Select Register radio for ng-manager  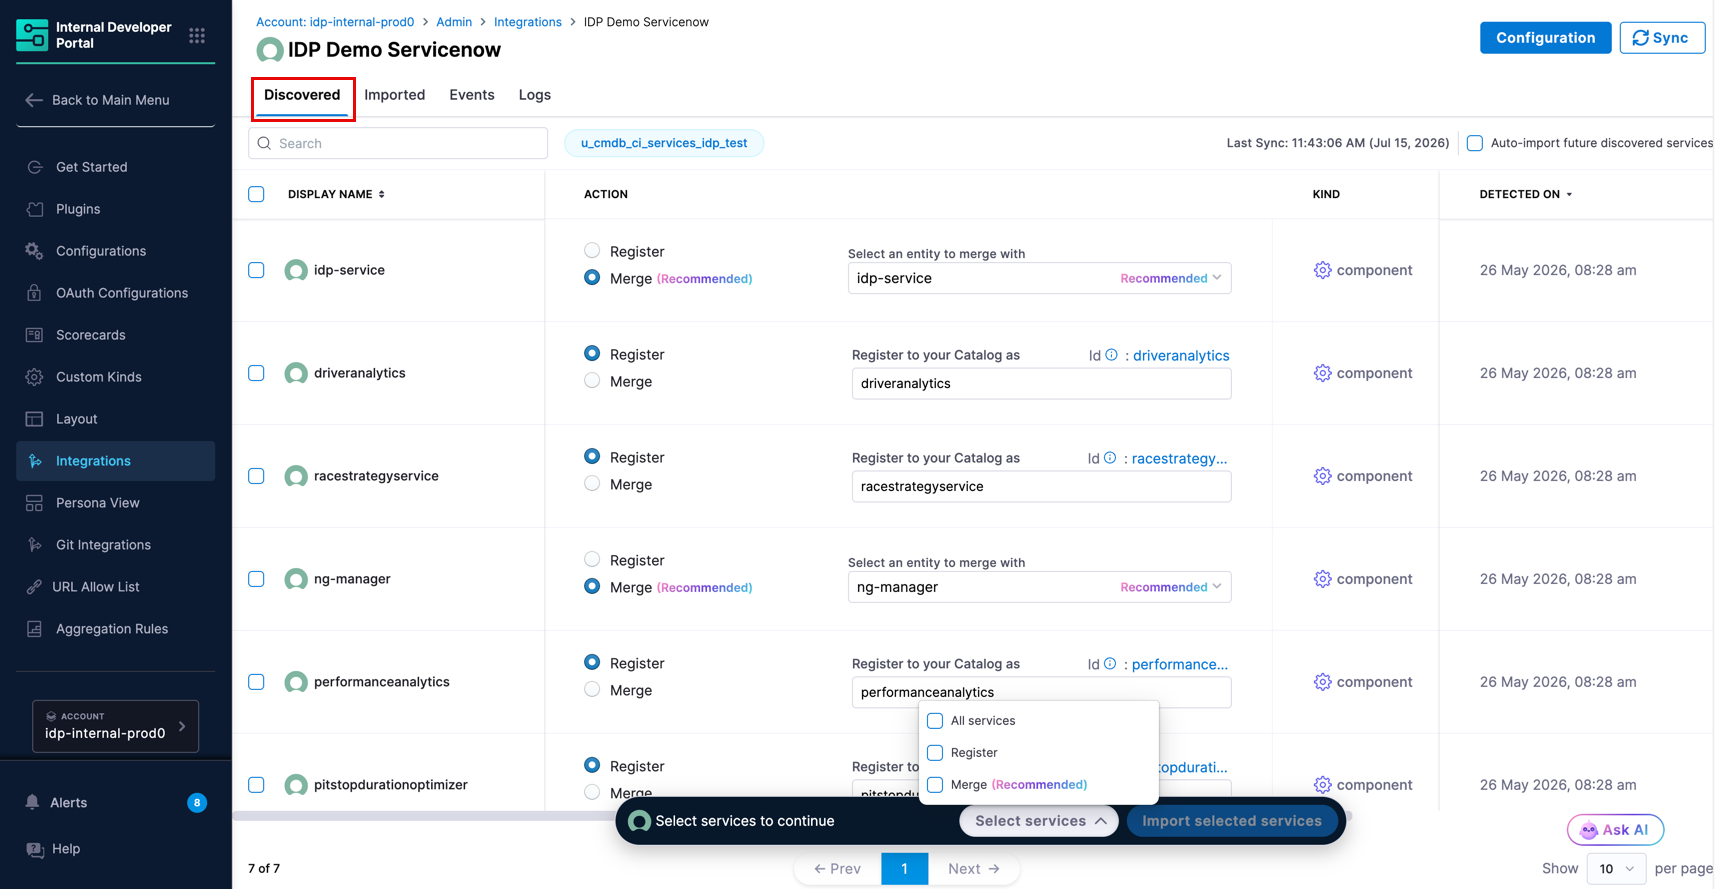point(592,559)
